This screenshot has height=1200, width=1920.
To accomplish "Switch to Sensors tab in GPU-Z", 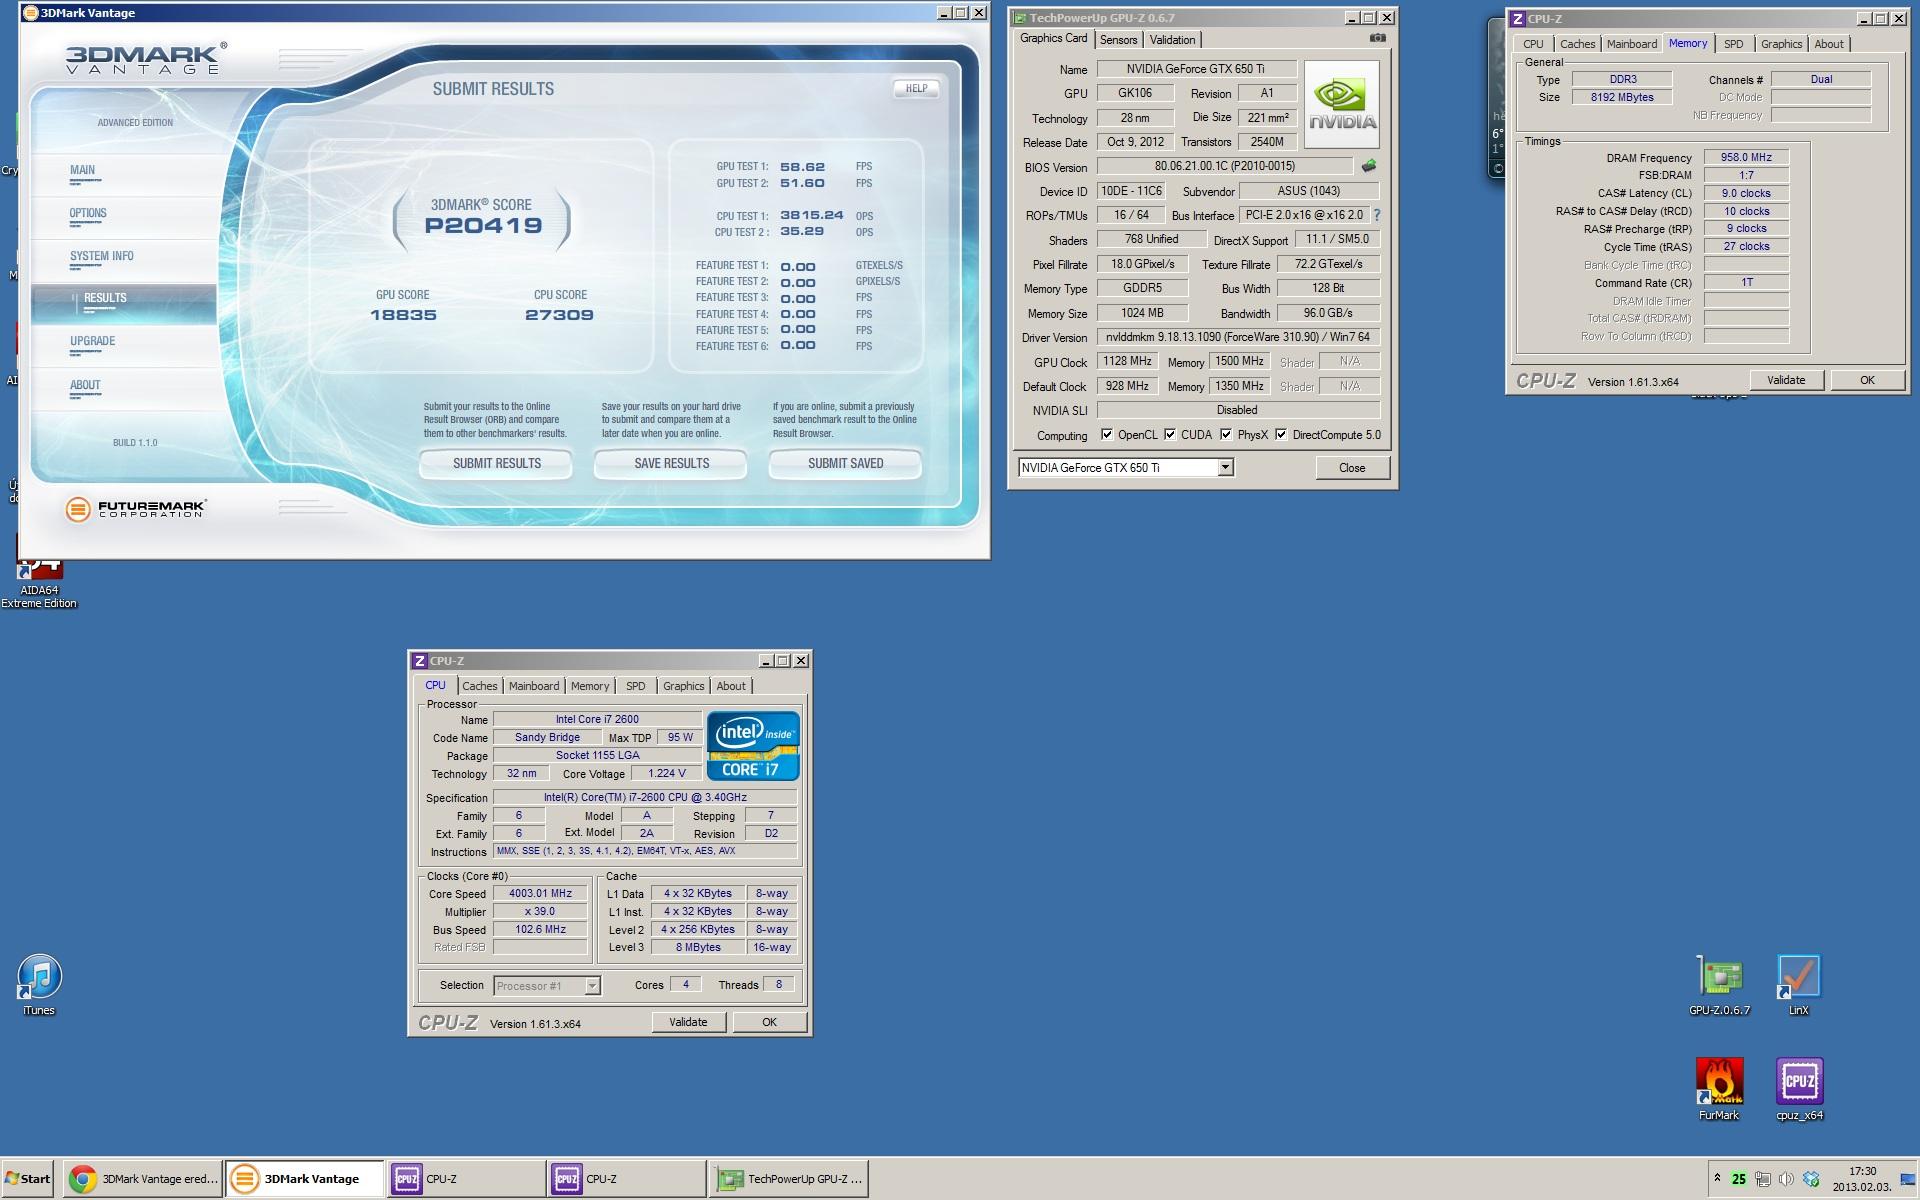I will (1118, 40).
